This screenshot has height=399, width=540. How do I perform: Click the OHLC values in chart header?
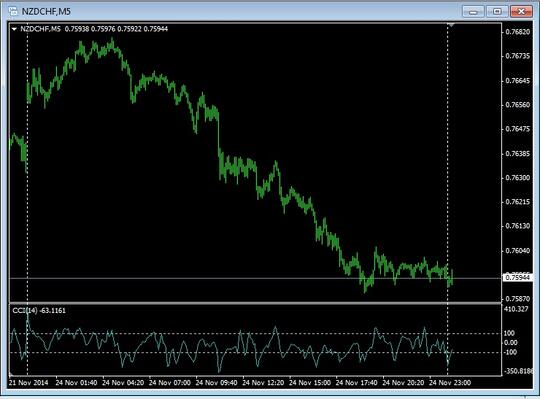[x=116, y=29]
